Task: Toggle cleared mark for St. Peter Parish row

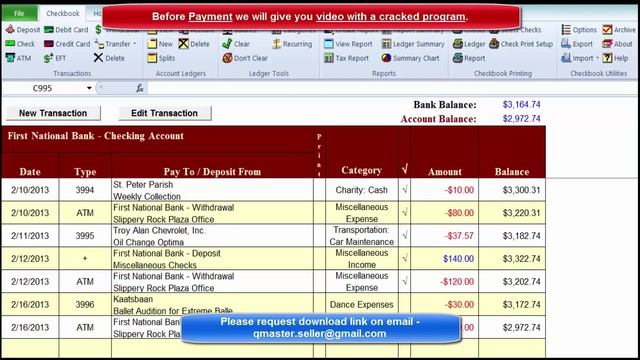Action: point(404,190)
